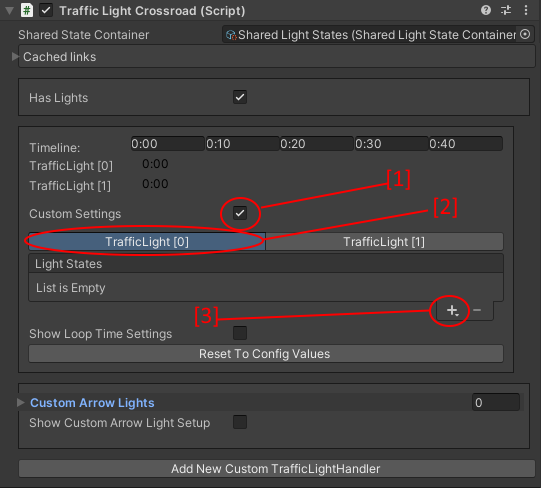The height and width of the screenshot is (488, 541).
Task: Remove Light States entry with minus button
Action: pyautogui.click(x=477, y=310)
